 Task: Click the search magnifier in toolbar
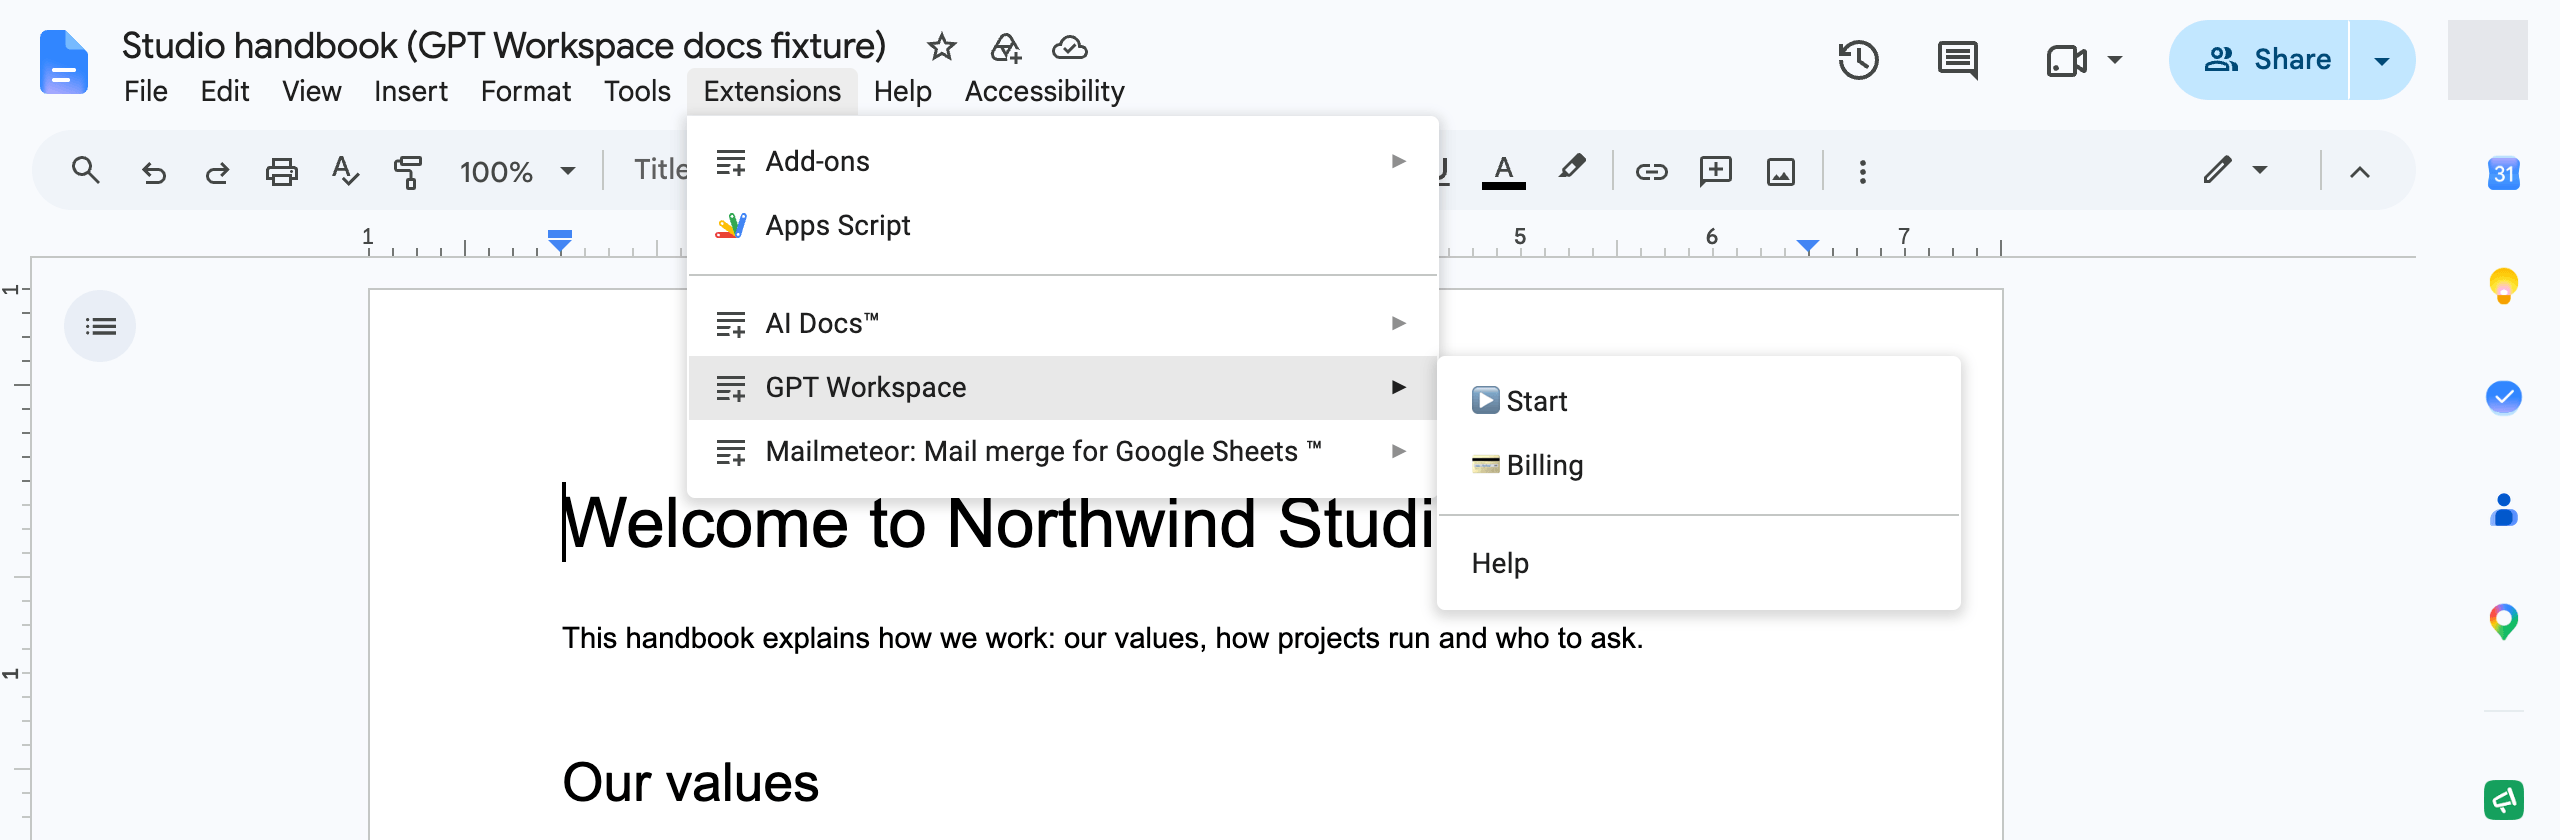[86, 171]
